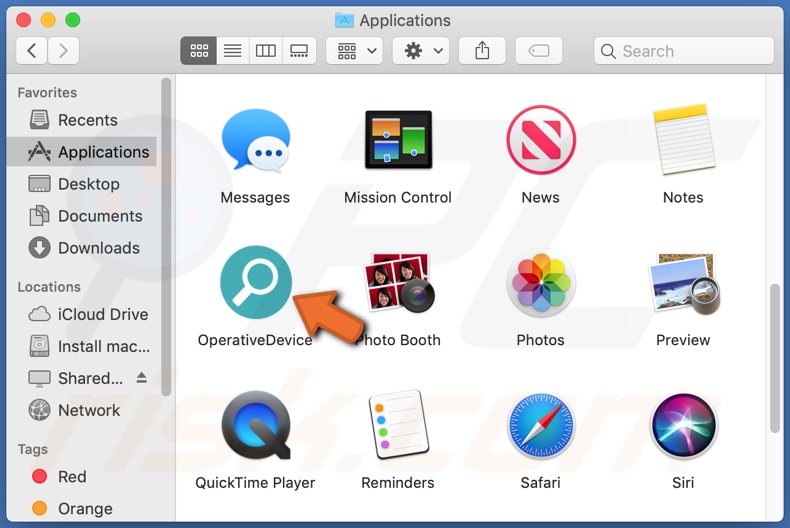Image resolution: width=790 pixels, height=528 pixels.
Task: Launch the Safari browser icon
Action: pos(540,426)
